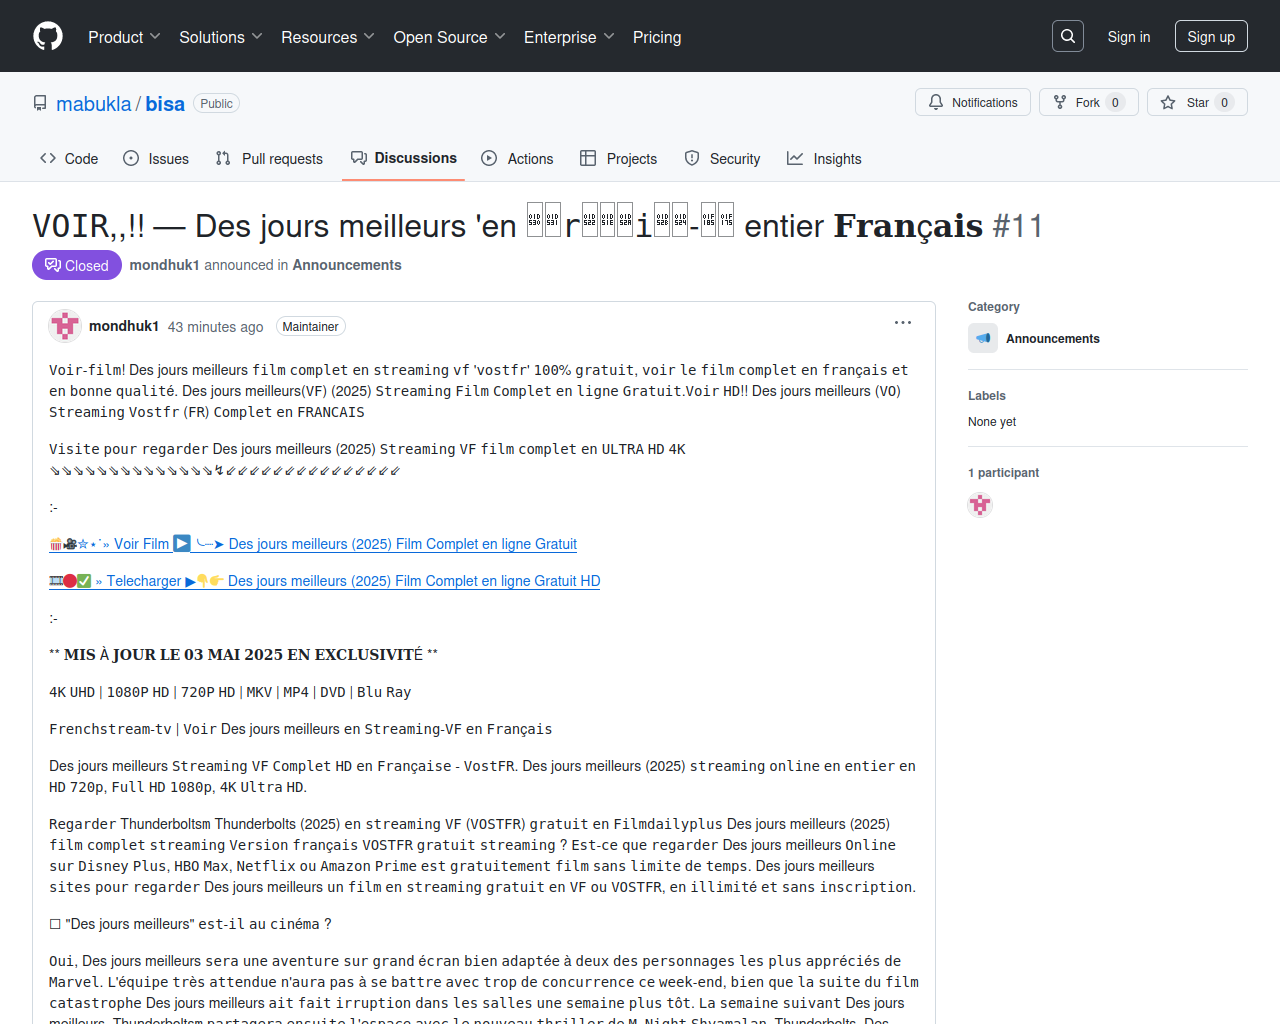Screen dimensions: 1280x1024
Task: Click the Public visibility label
Action: [x=216, y=104]
